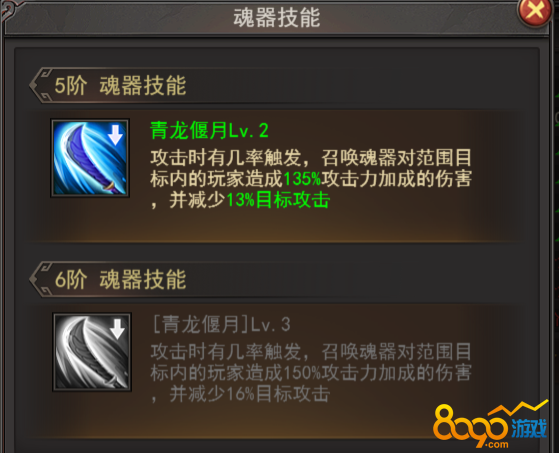The width and height of the screenshot is (559, 453).
Task: Click the .com text under 8090 logo
Action: point(496,444)
